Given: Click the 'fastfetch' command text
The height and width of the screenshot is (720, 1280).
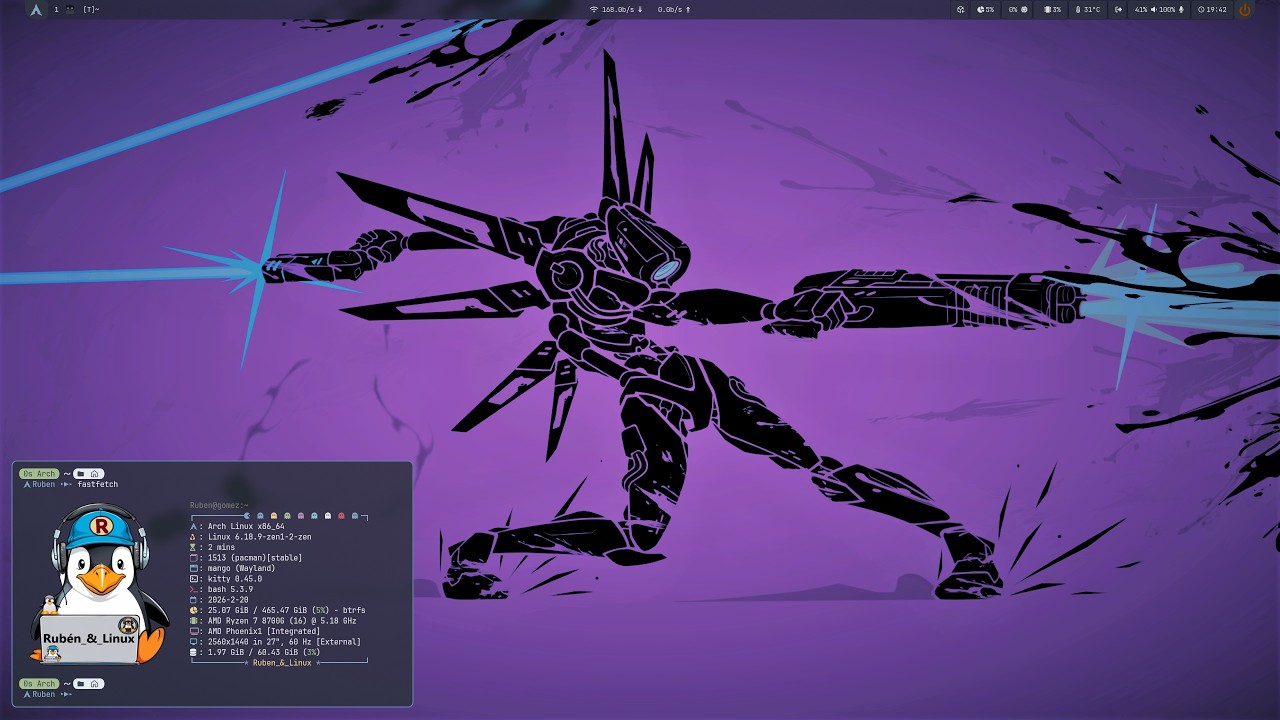Looking at the screenshot, I should click(98, 484).
